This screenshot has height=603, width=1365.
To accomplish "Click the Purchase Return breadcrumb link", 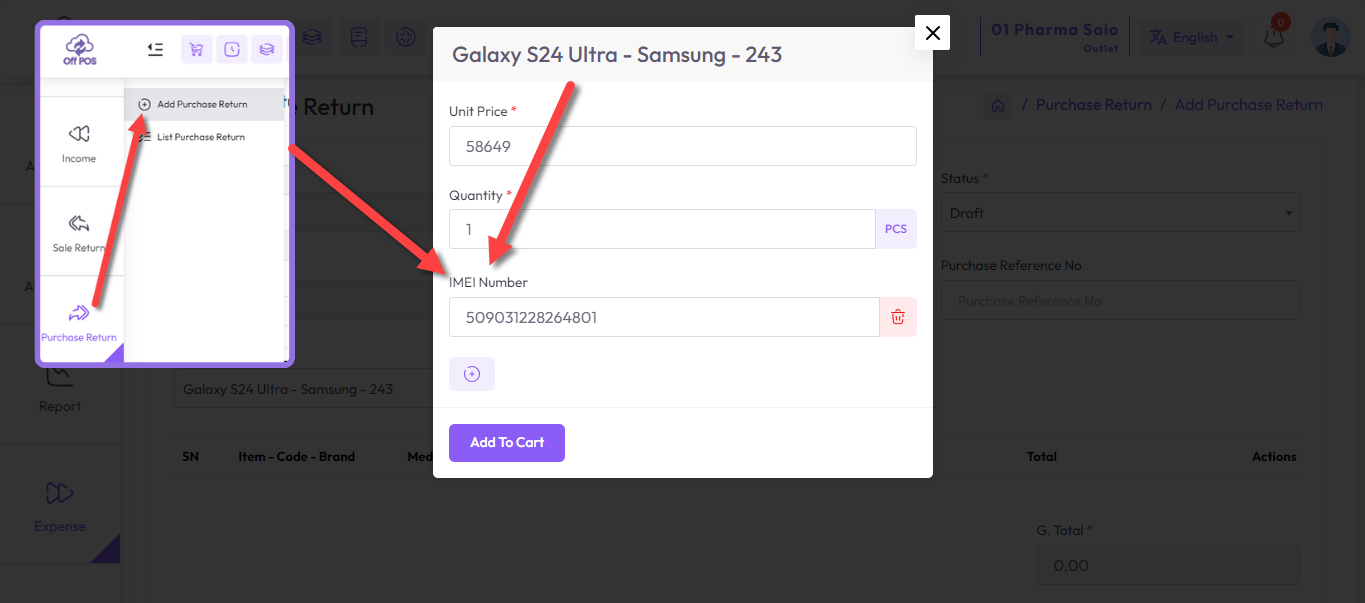I will pos(1093,105).
